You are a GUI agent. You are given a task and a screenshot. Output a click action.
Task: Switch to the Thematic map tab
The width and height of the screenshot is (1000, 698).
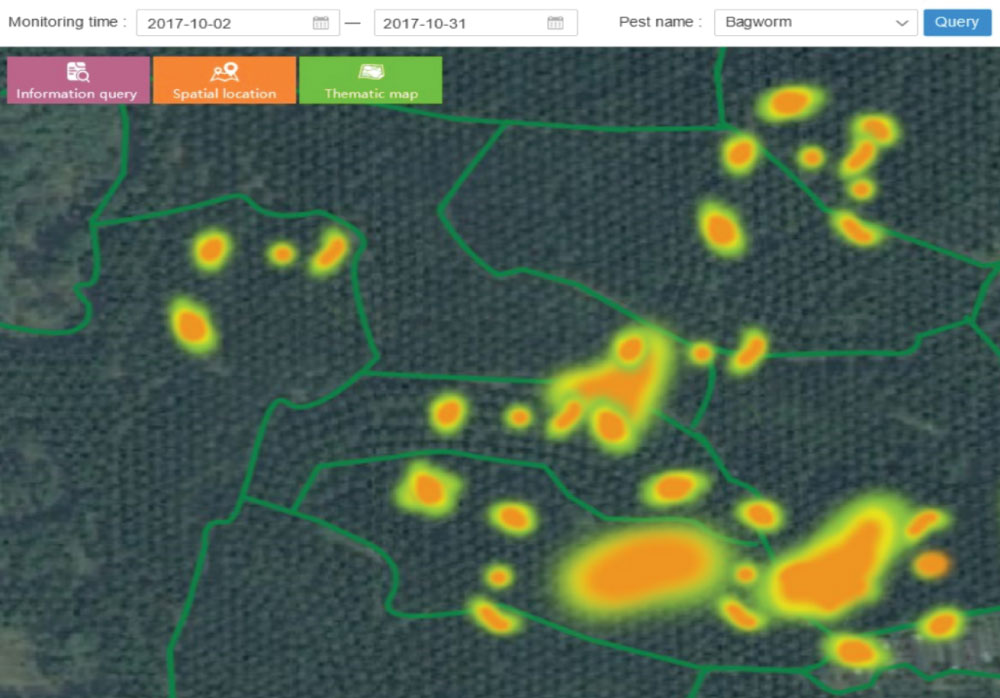pos(371,81)
